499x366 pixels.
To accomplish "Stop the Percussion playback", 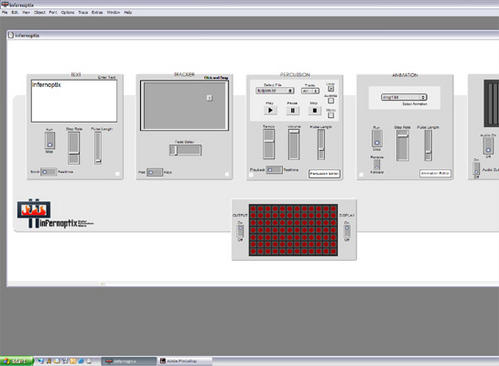I will tap(314, 110).
